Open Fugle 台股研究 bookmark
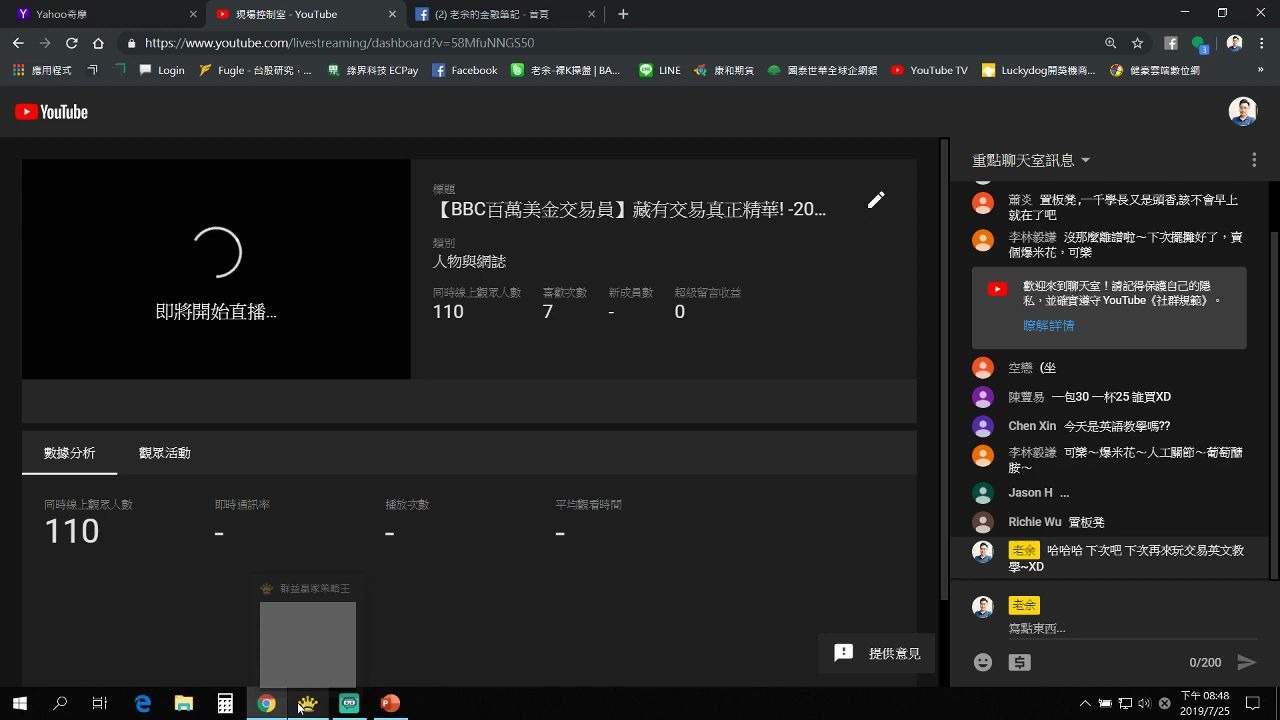1280x720 pixels. (x=255, y=70)
